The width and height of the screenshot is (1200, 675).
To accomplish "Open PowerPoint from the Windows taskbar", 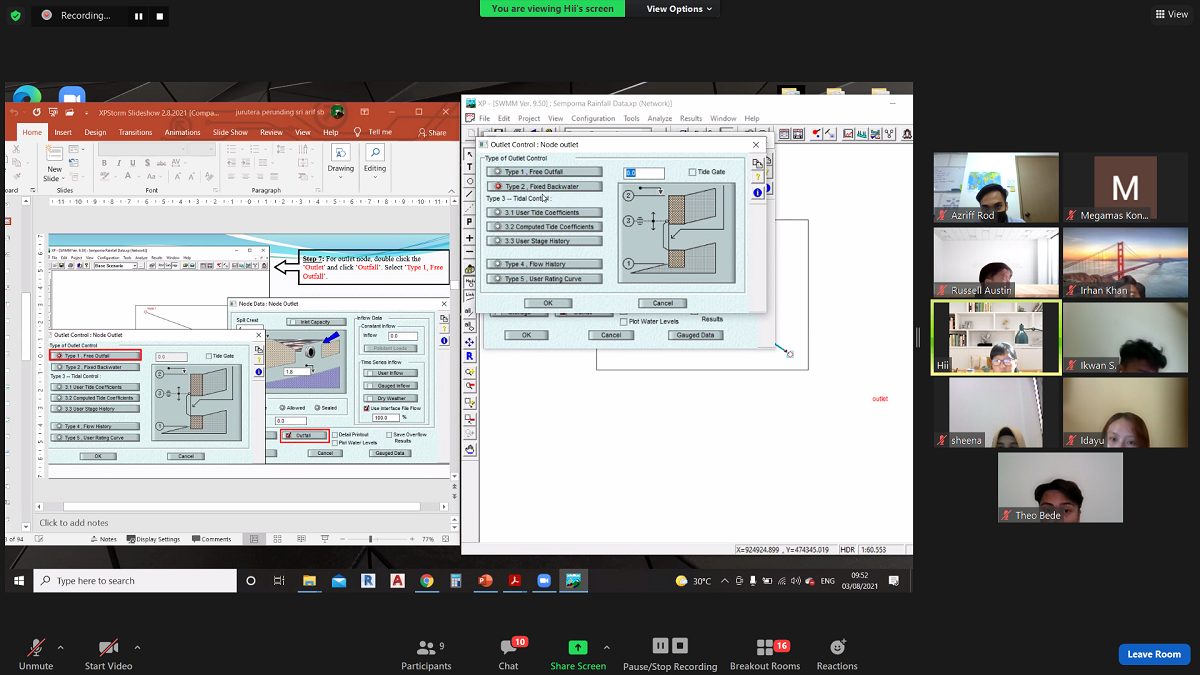I will (x=486, y=581).
